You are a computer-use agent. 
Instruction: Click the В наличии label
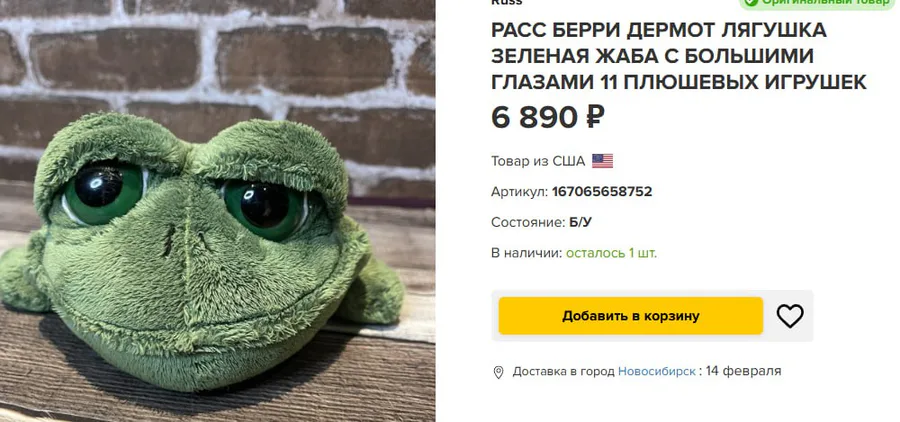tap(526, 253)
